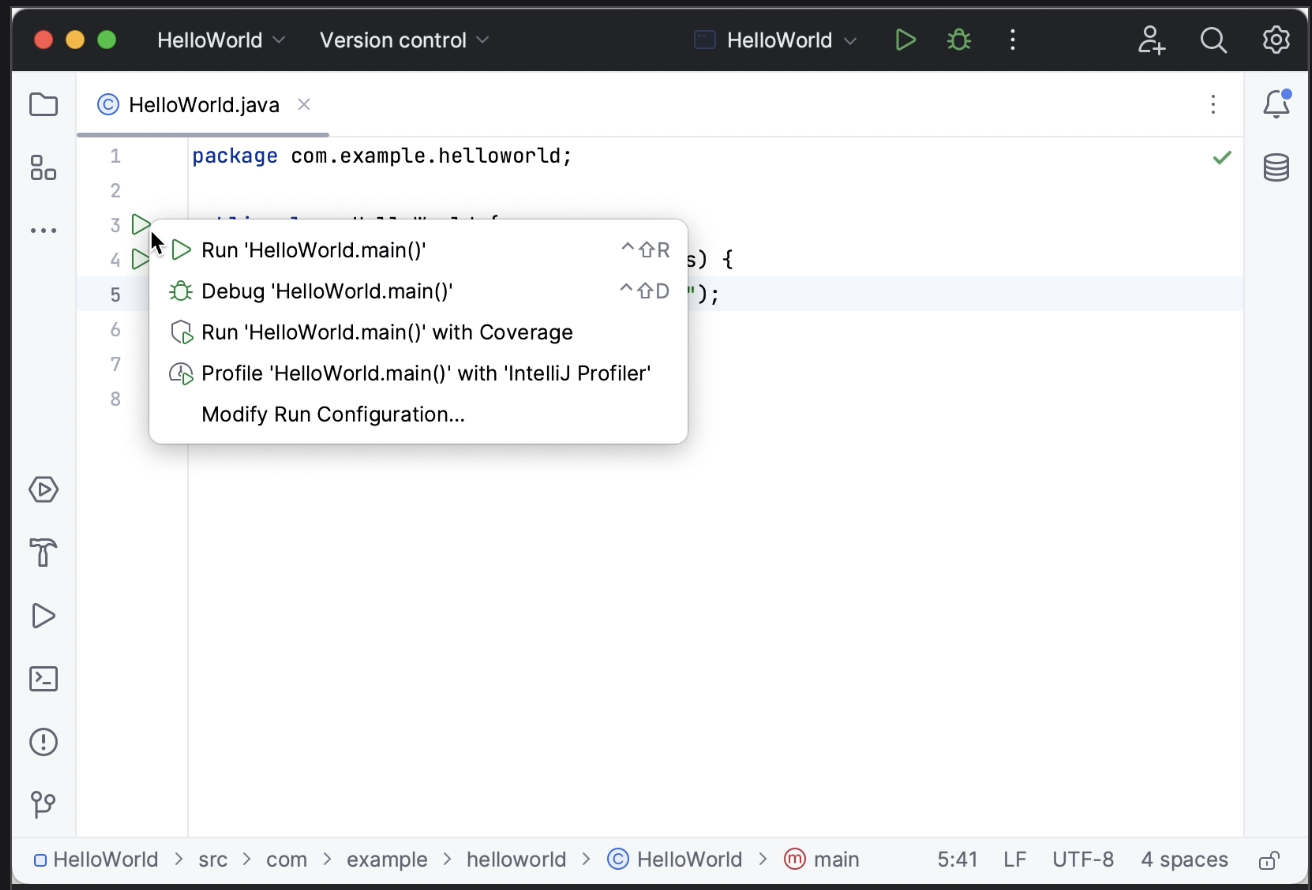Image resolution: width=1312 pixels, height=890 pixels.
Task: Click the package declaration text on line 1
Action: pyautogui.click(x=382, y=156)
